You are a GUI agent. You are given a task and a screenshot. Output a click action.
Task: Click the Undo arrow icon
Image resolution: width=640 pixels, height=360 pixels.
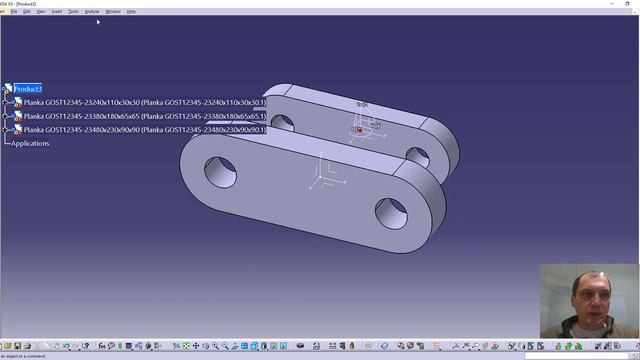(x=66, y=346)
